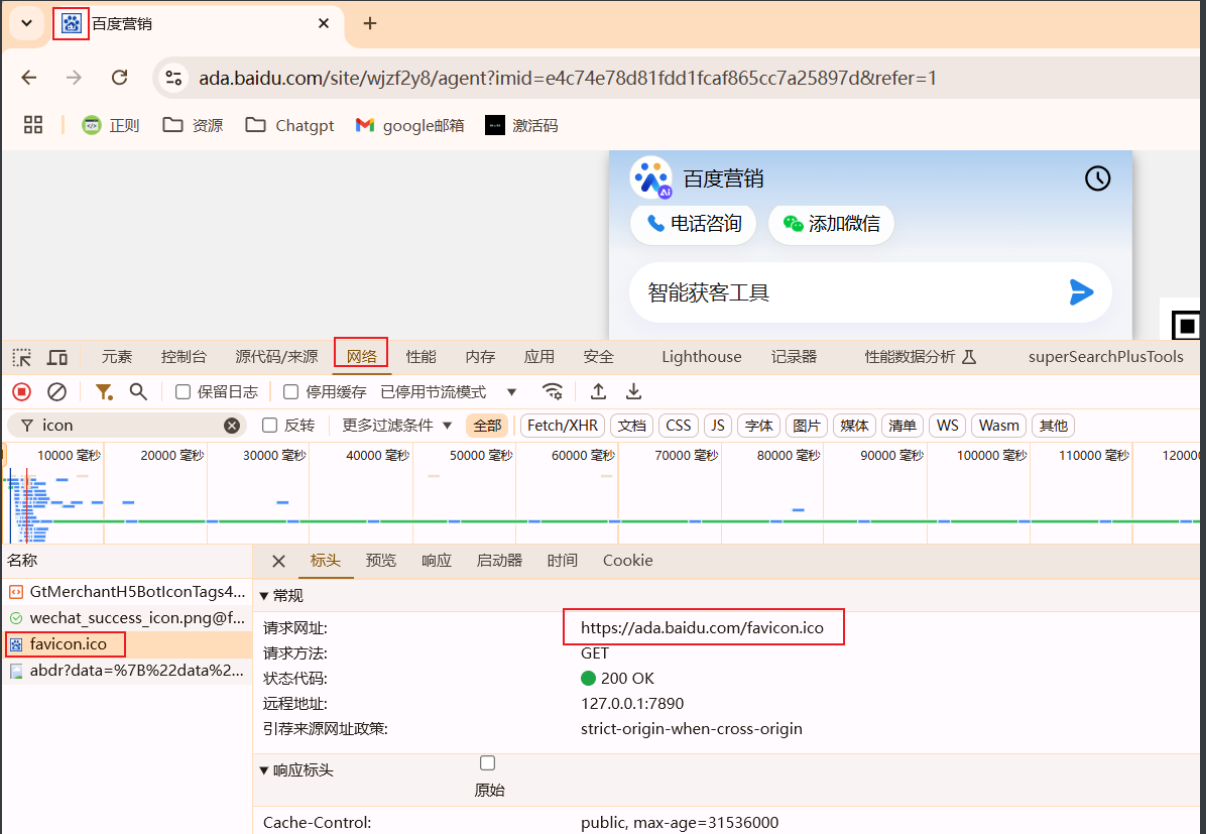Export HAR with the download icon

pos(633,391)
